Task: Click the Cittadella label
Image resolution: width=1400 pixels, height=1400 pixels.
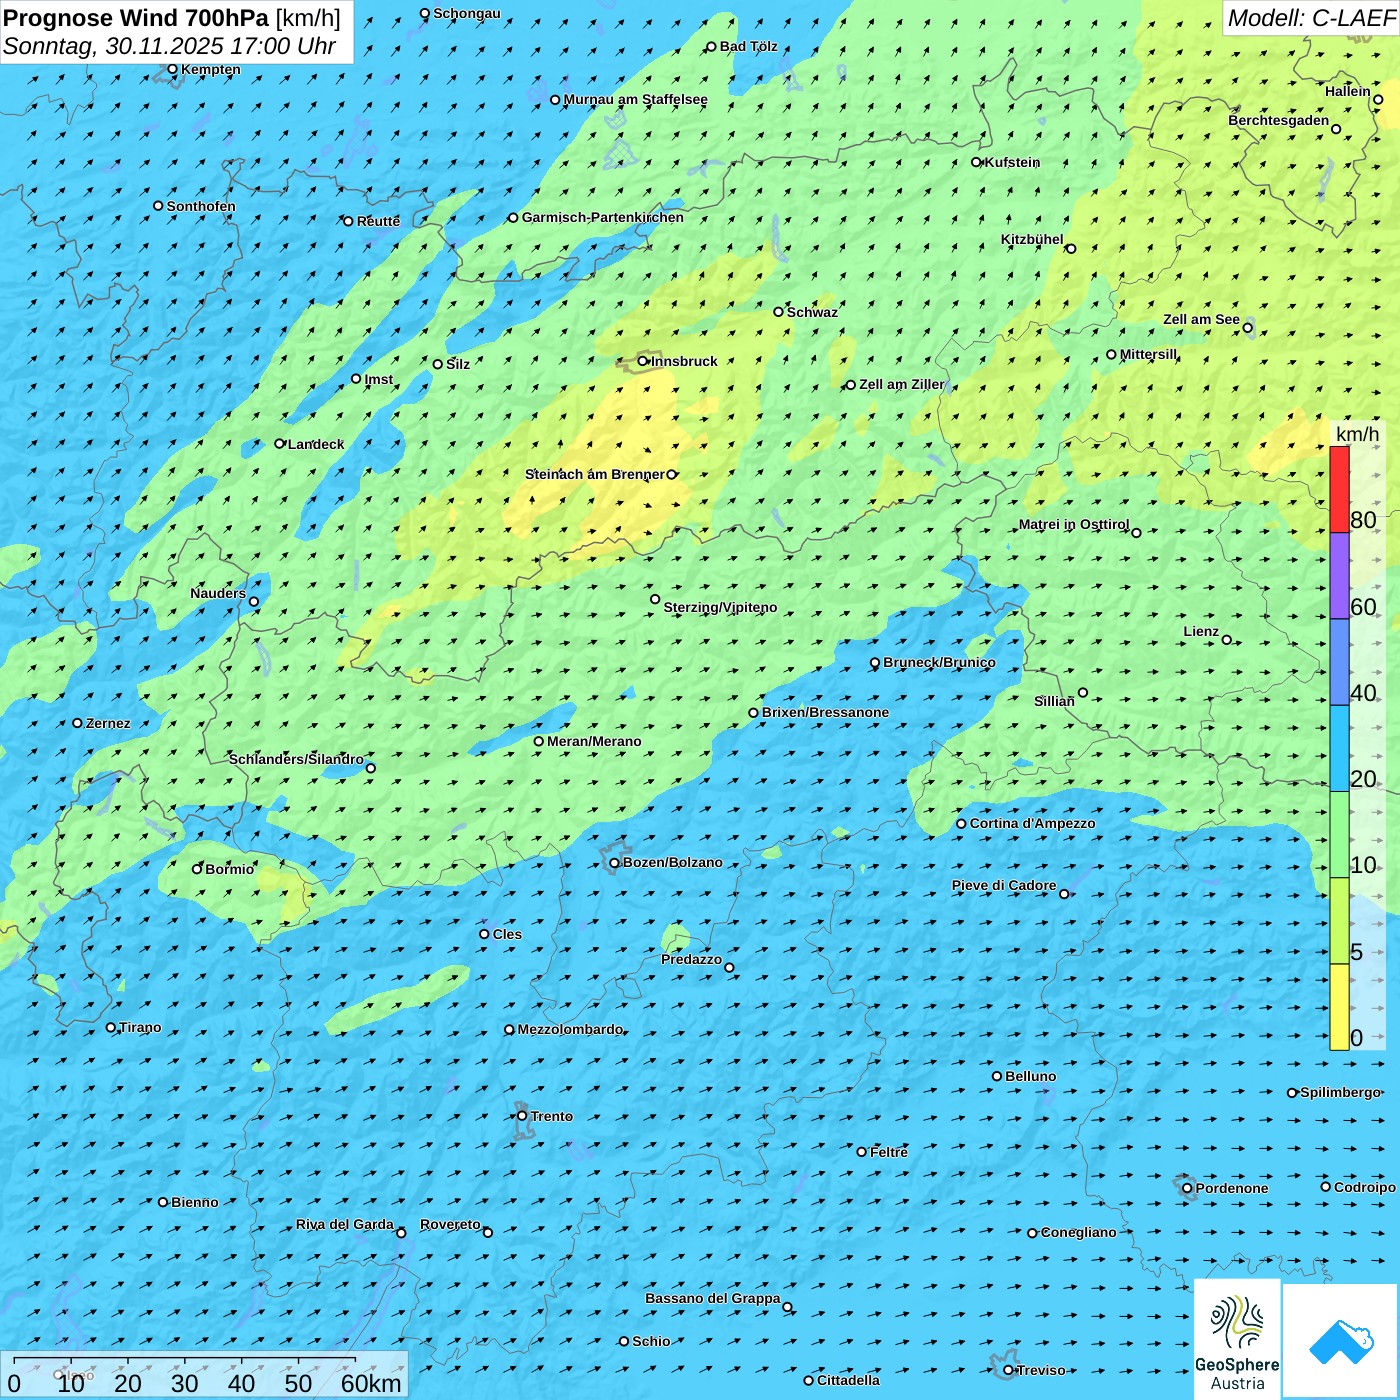Action: (x=848, y=1380)
